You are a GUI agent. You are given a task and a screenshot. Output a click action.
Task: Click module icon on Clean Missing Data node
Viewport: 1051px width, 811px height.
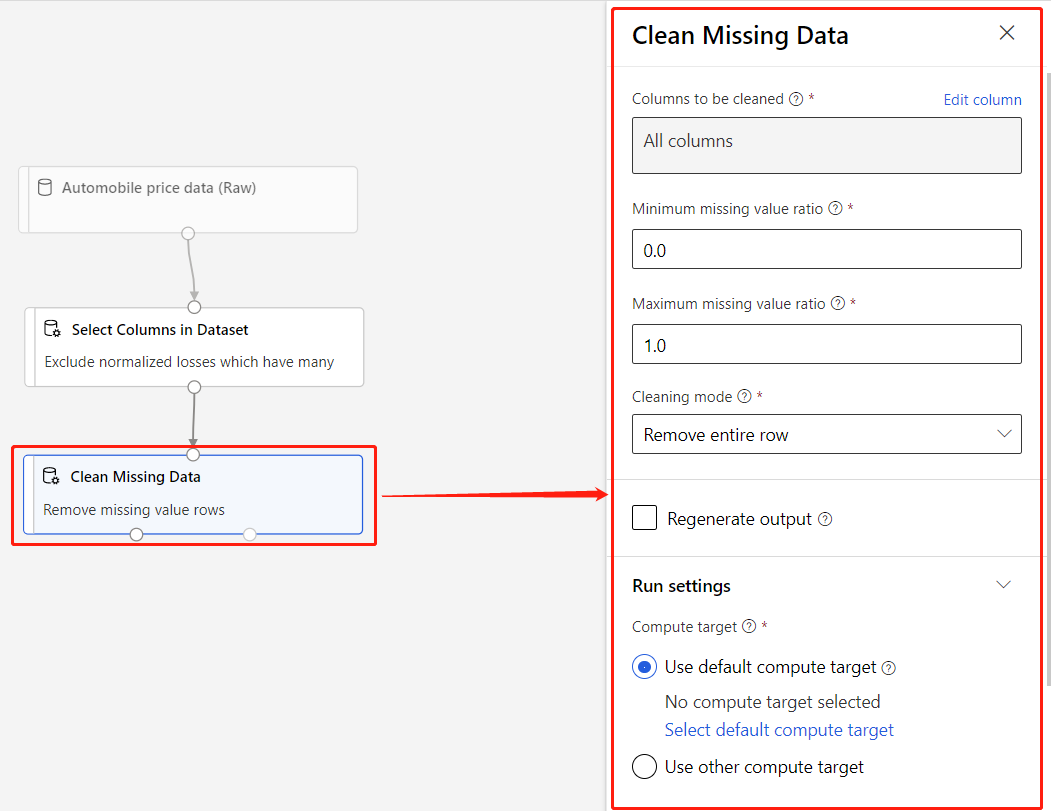(51, 476)
